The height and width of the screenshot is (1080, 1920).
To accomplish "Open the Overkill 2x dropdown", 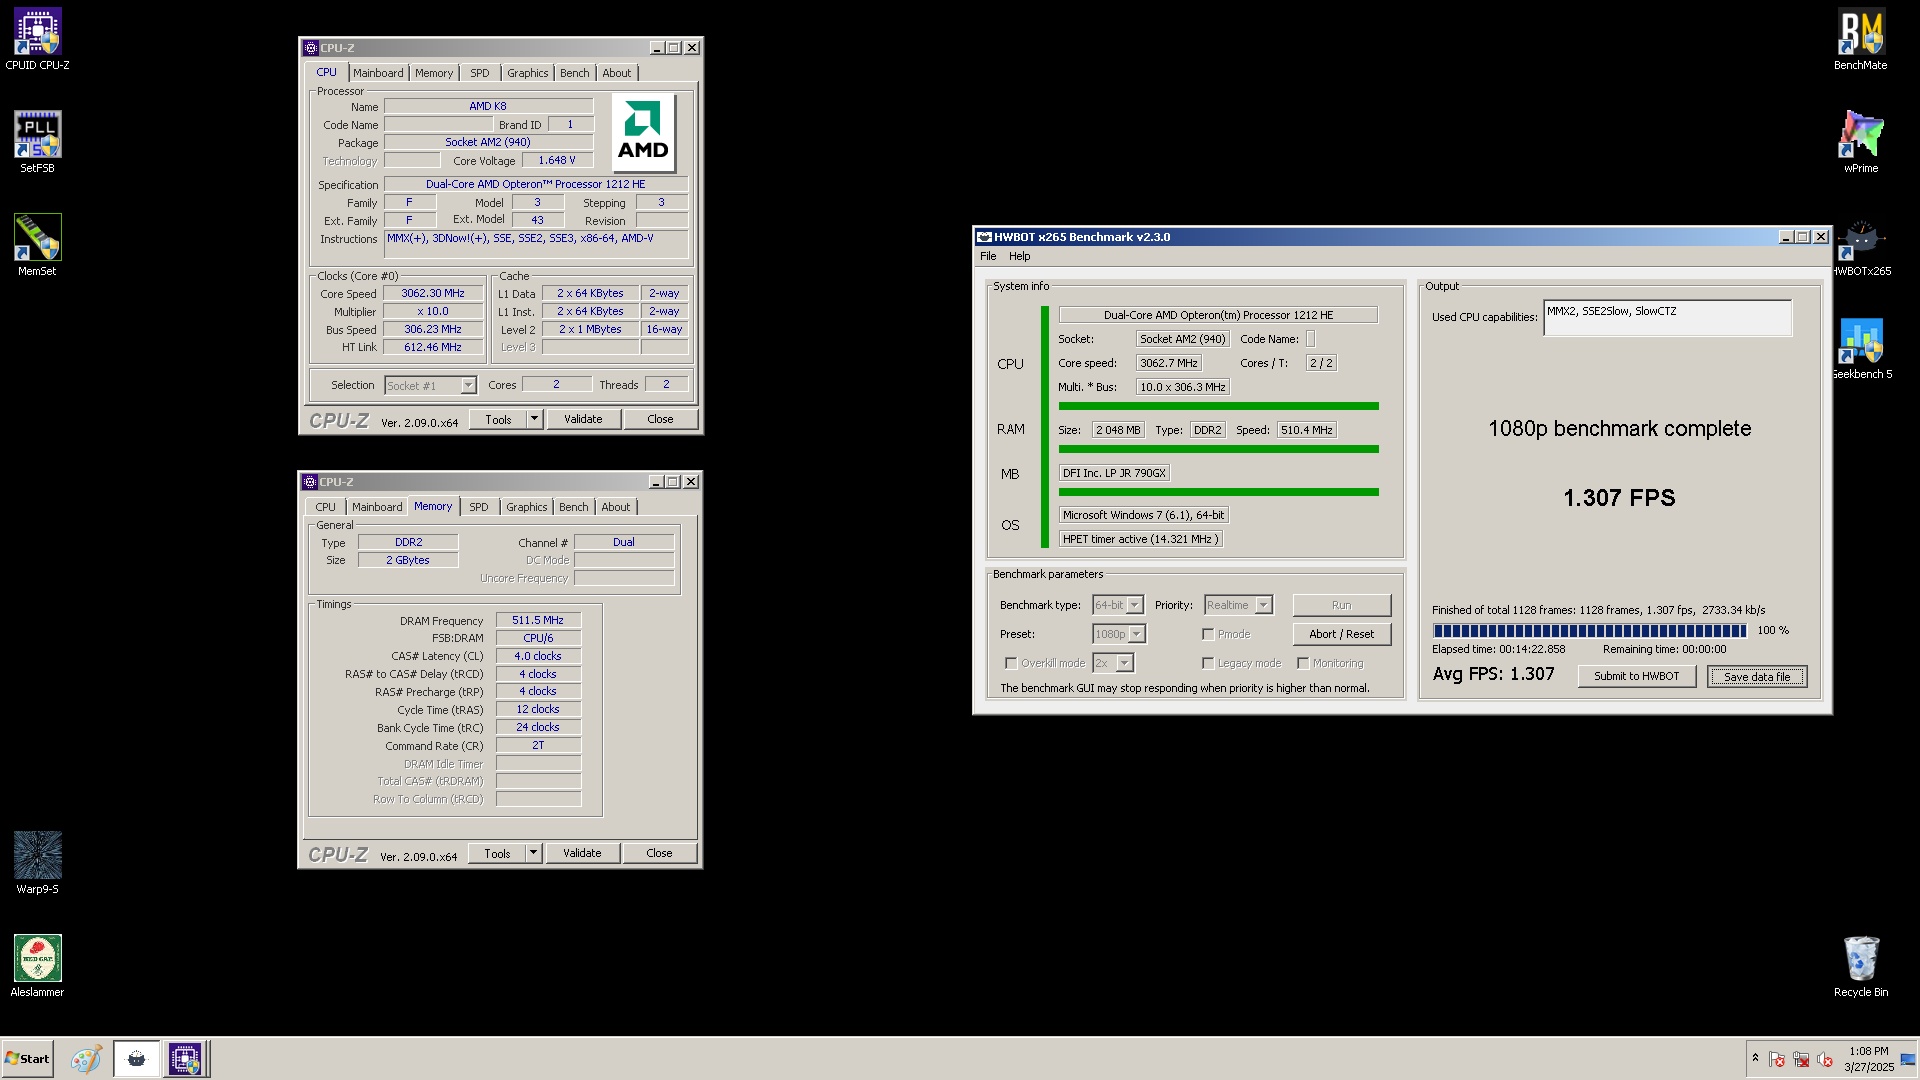I will point(1113,663).
